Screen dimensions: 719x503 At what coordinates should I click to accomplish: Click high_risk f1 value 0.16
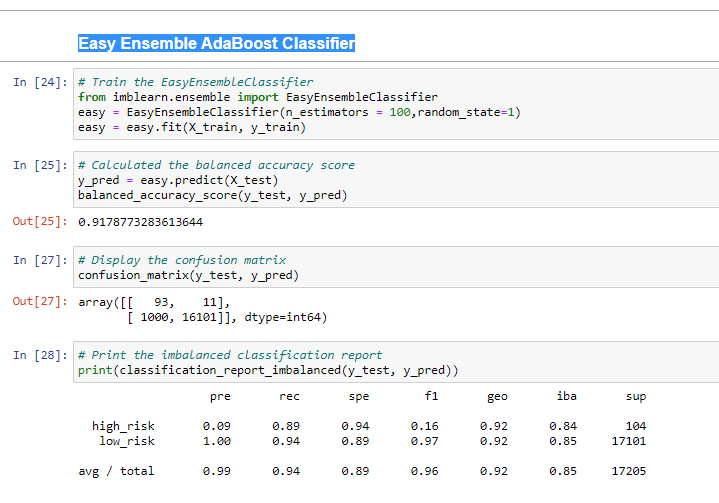[425, 426]
